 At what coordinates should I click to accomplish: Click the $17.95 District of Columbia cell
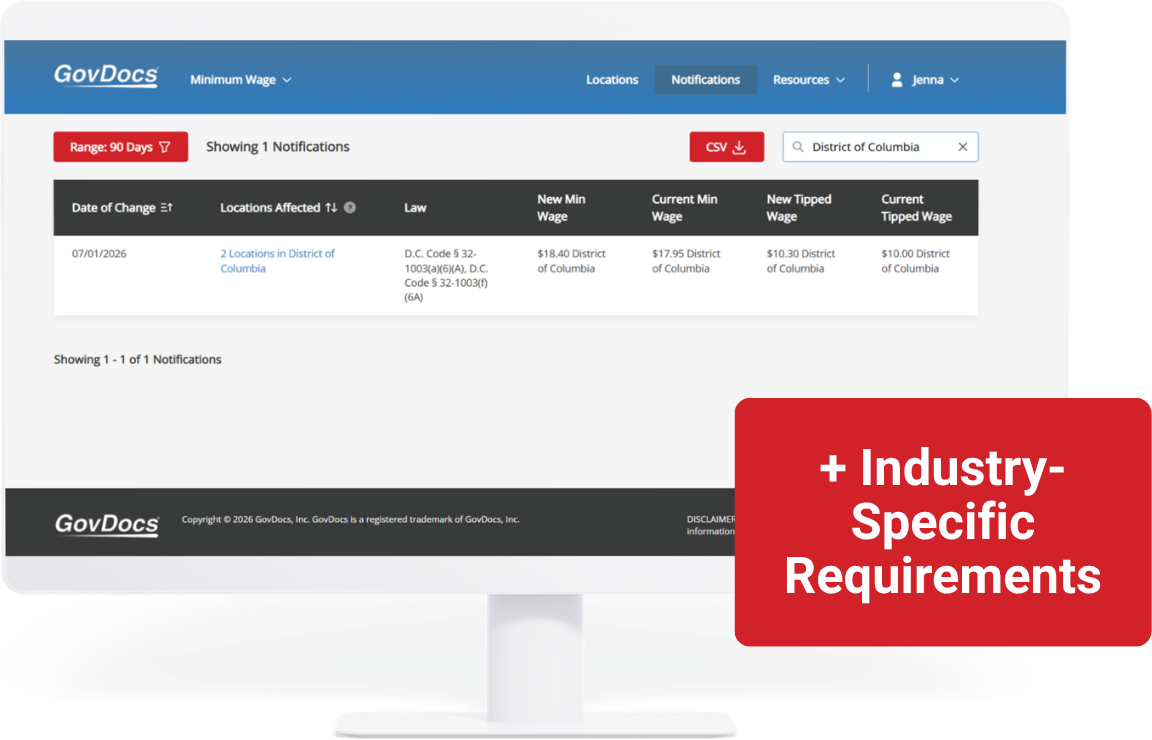pyautogui.click(x=685, y=261)
